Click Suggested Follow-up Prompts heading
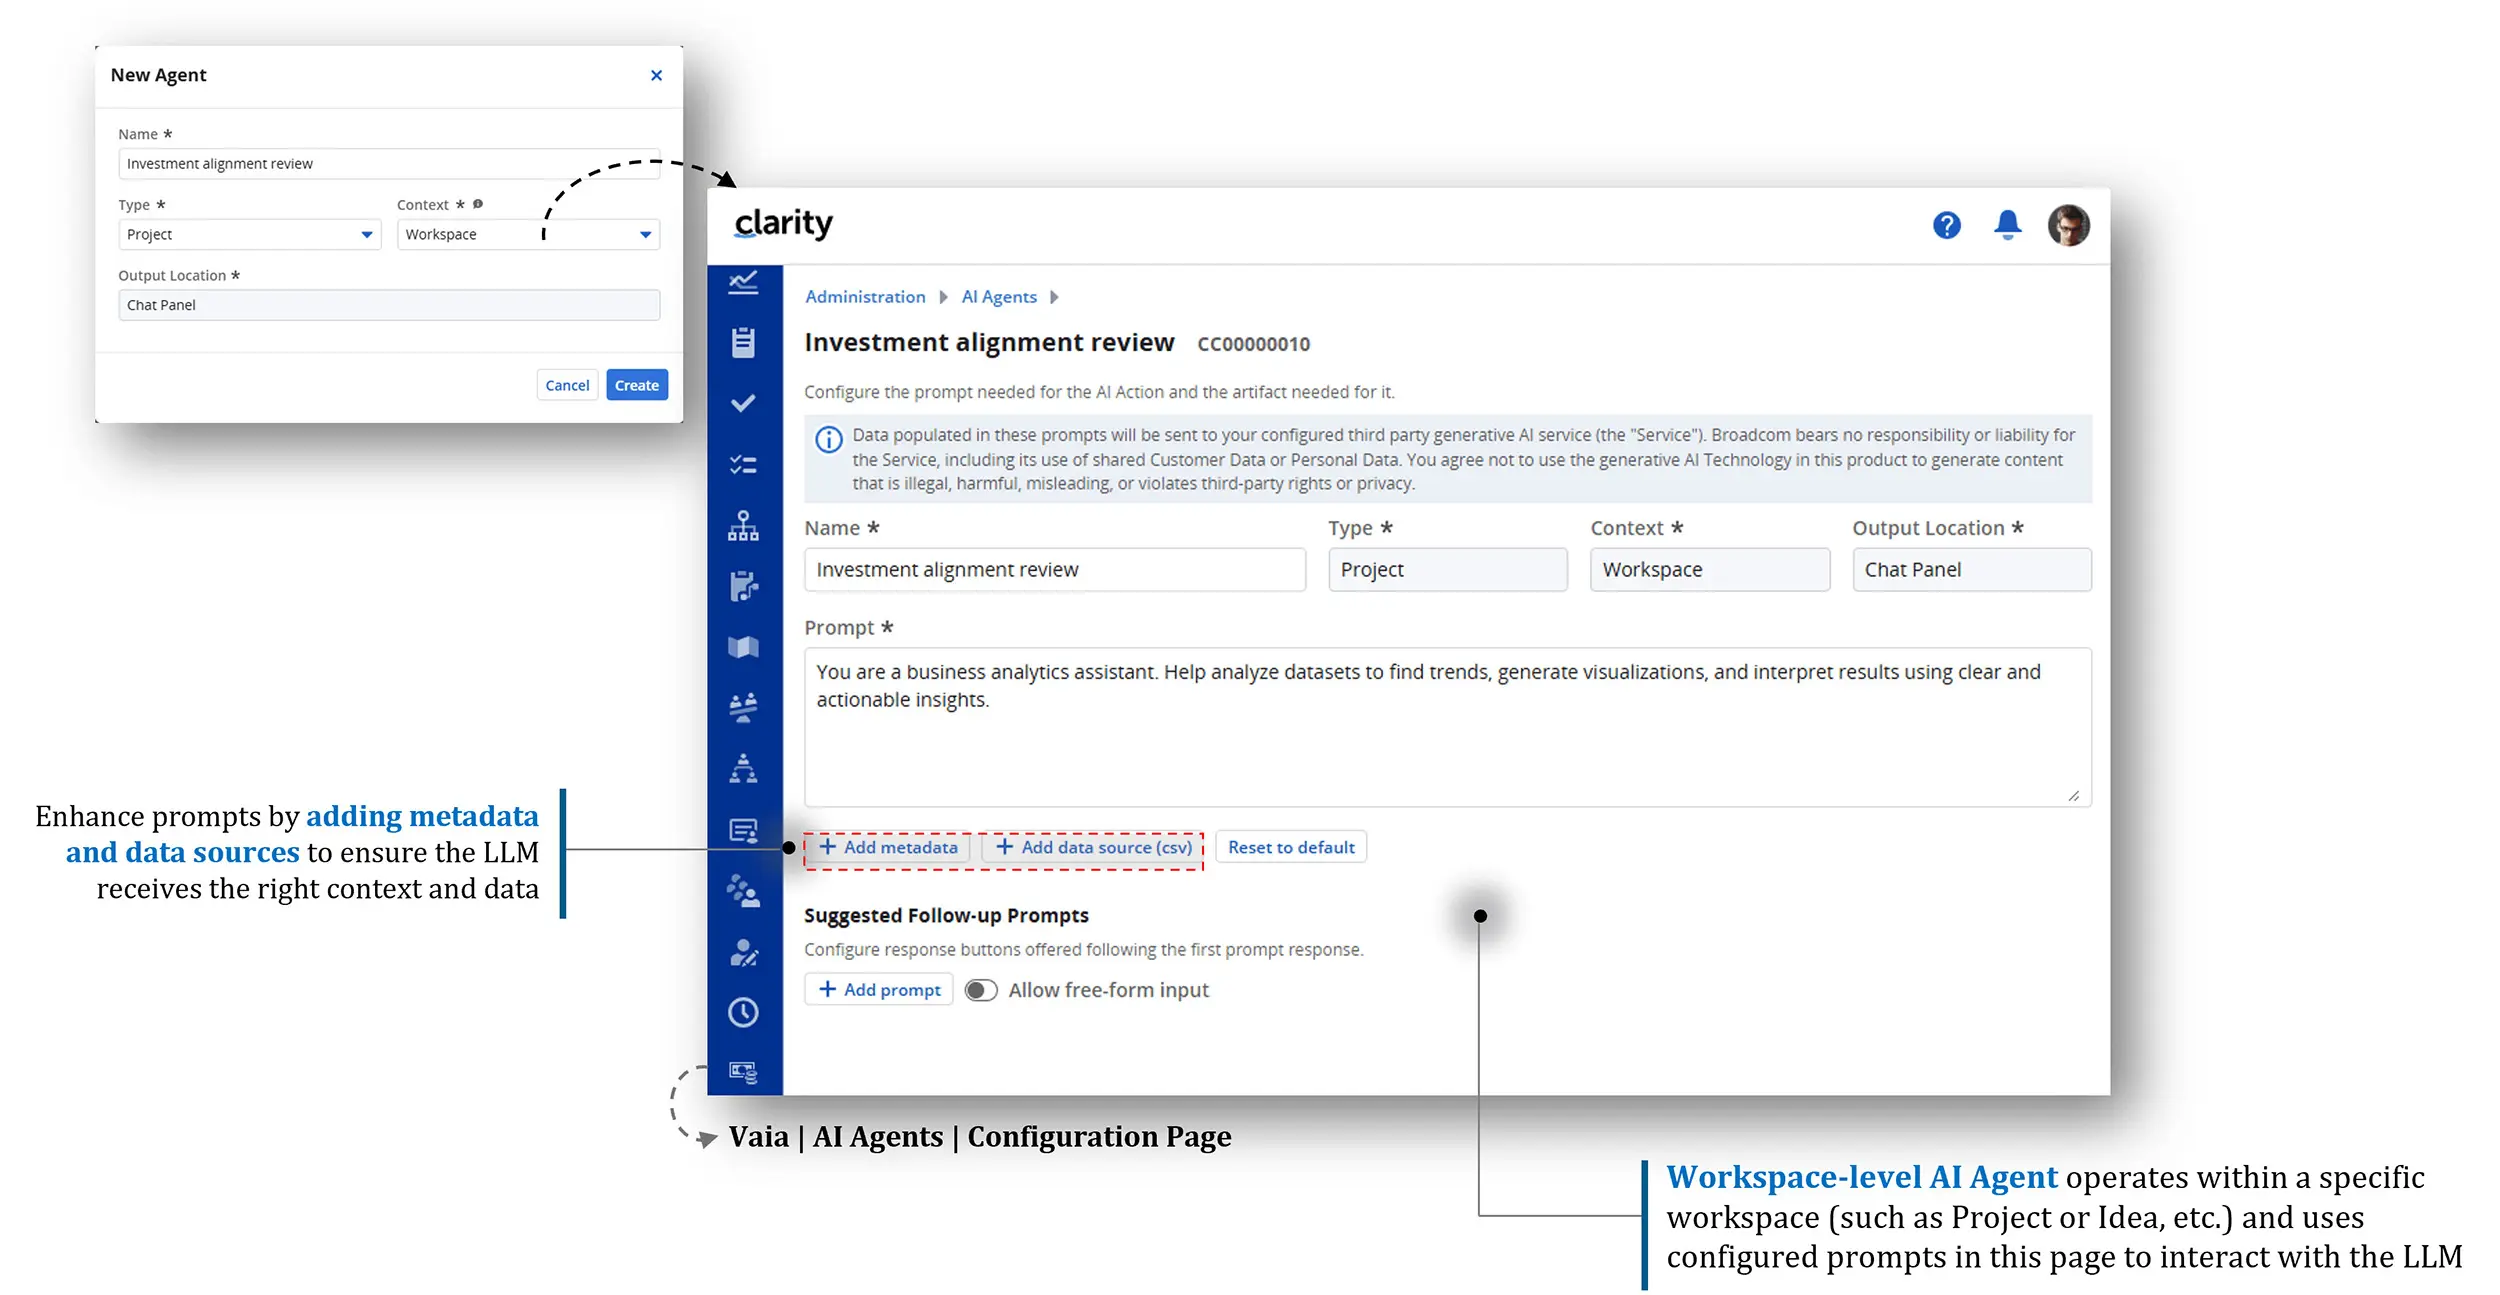This screenshot has width=2500, height=1295. click(x=946, y=915)
